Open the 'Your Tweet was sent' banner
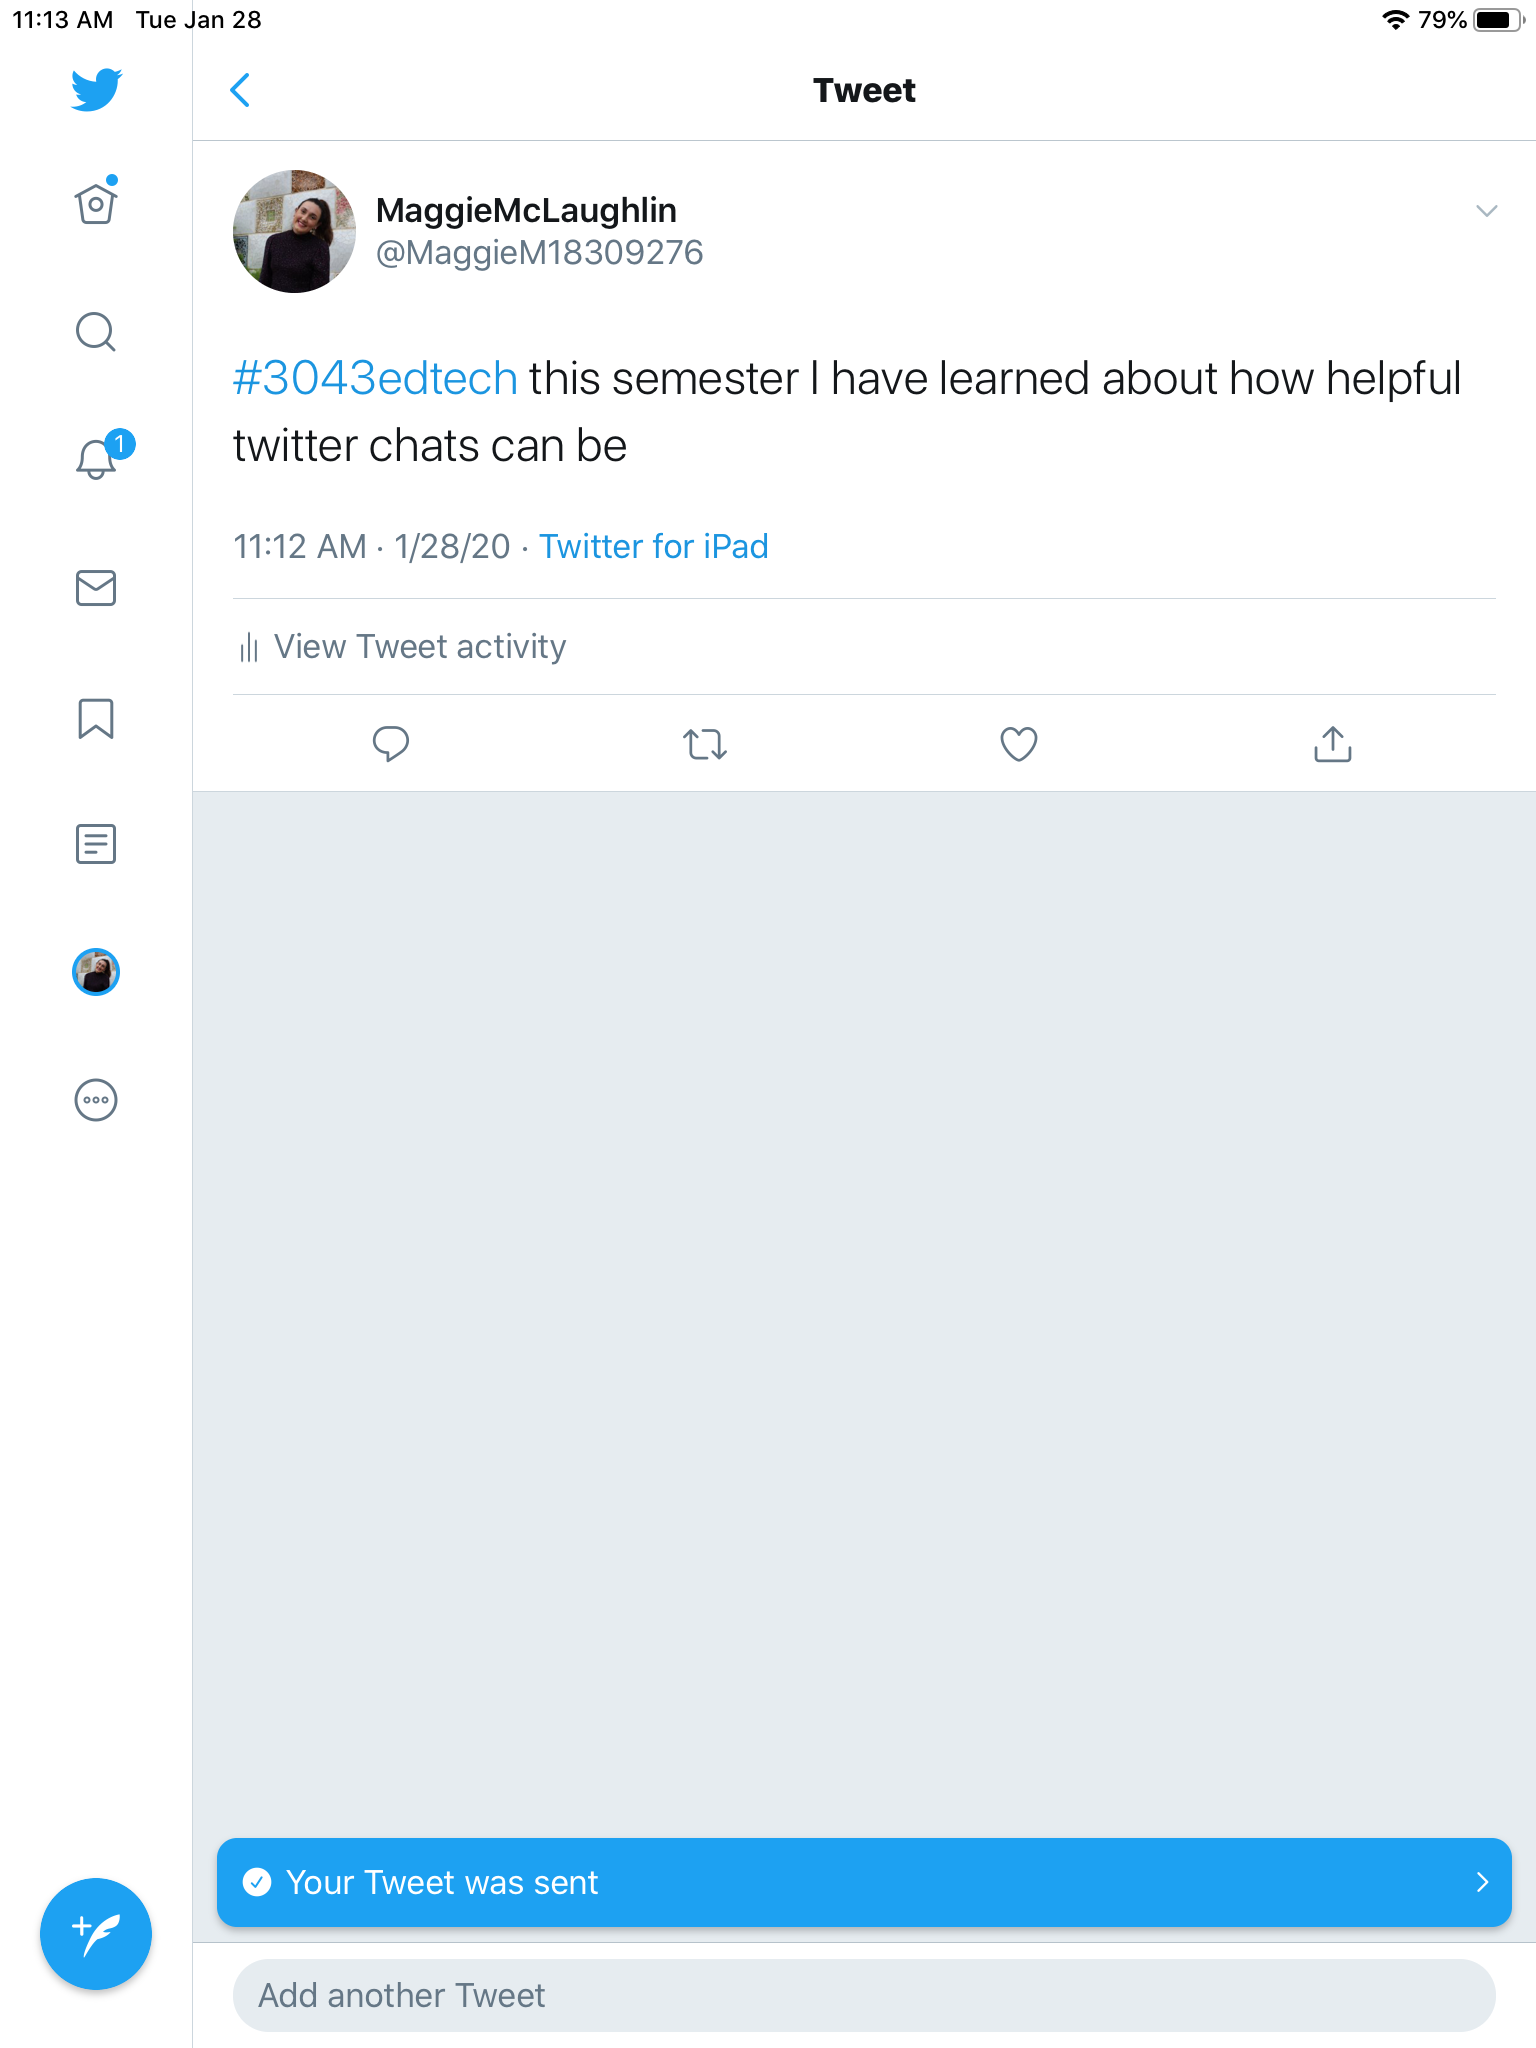1536x2048 pixels. click(864, 1882)
